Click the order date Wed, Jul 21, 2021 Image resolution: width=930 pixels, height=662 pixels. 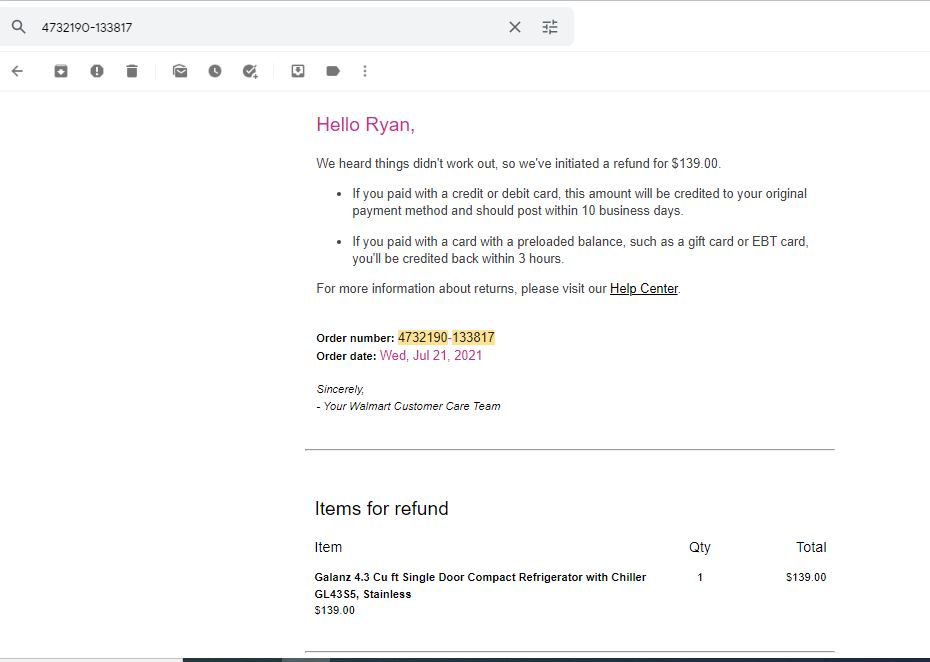click(x=431, y=355)
